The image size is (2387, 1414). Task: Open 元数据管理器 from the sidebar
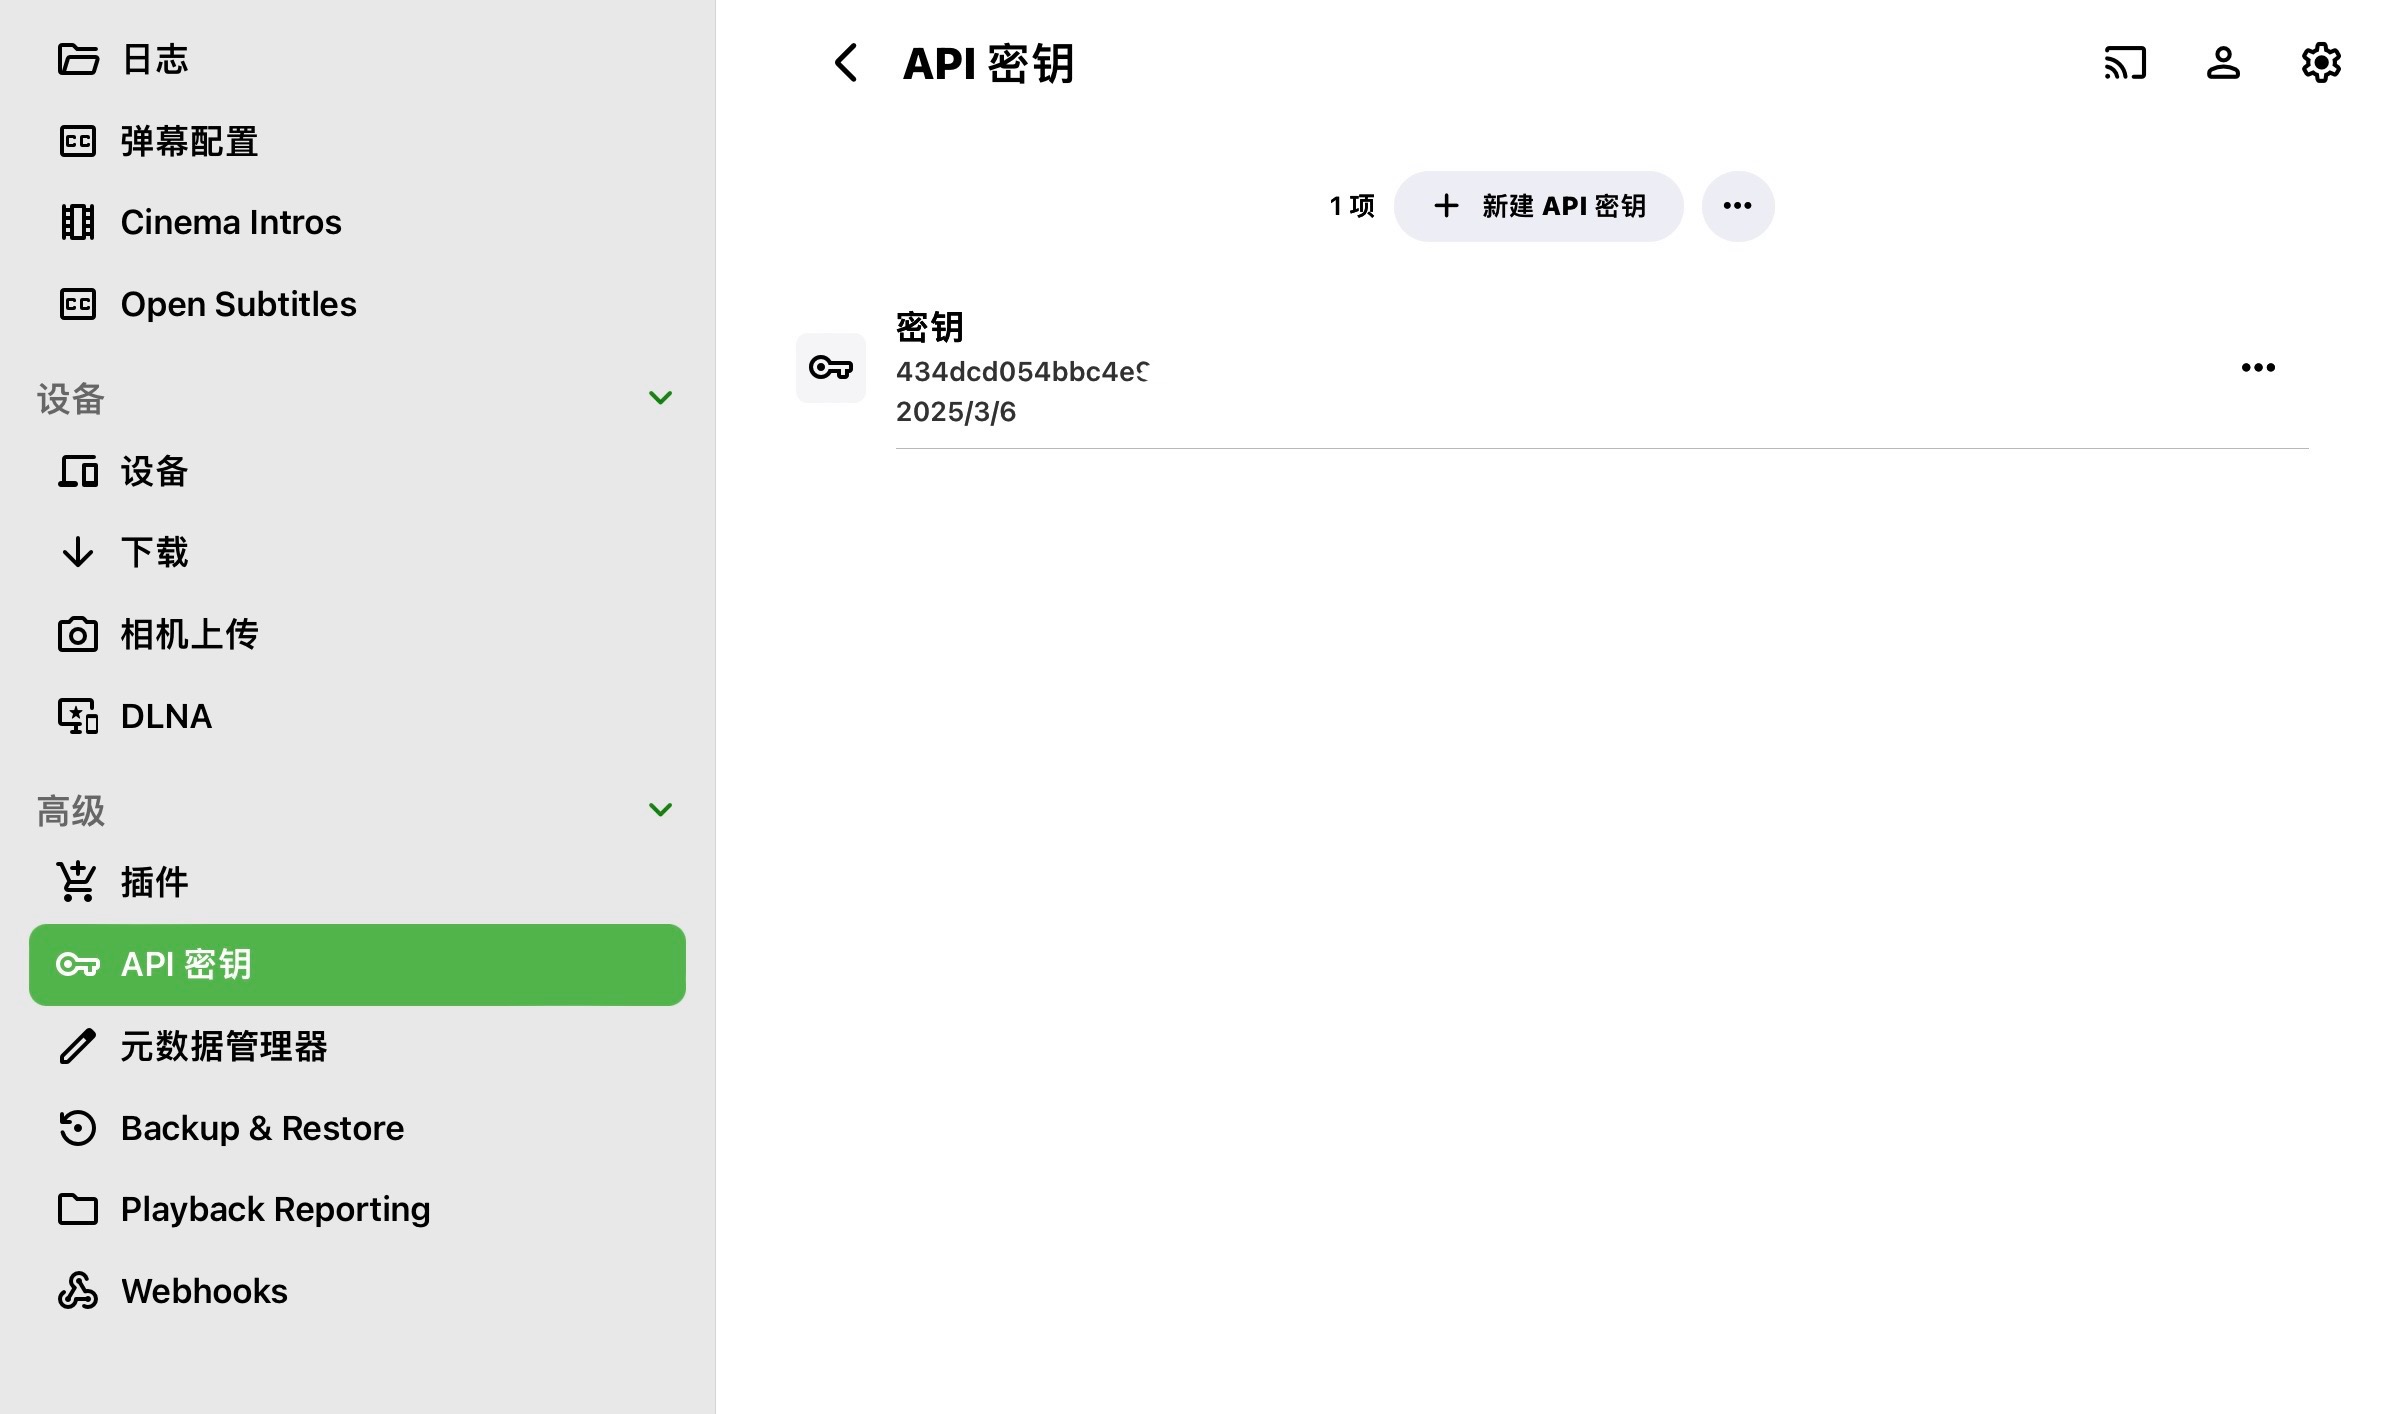[x=224, y=1046]
